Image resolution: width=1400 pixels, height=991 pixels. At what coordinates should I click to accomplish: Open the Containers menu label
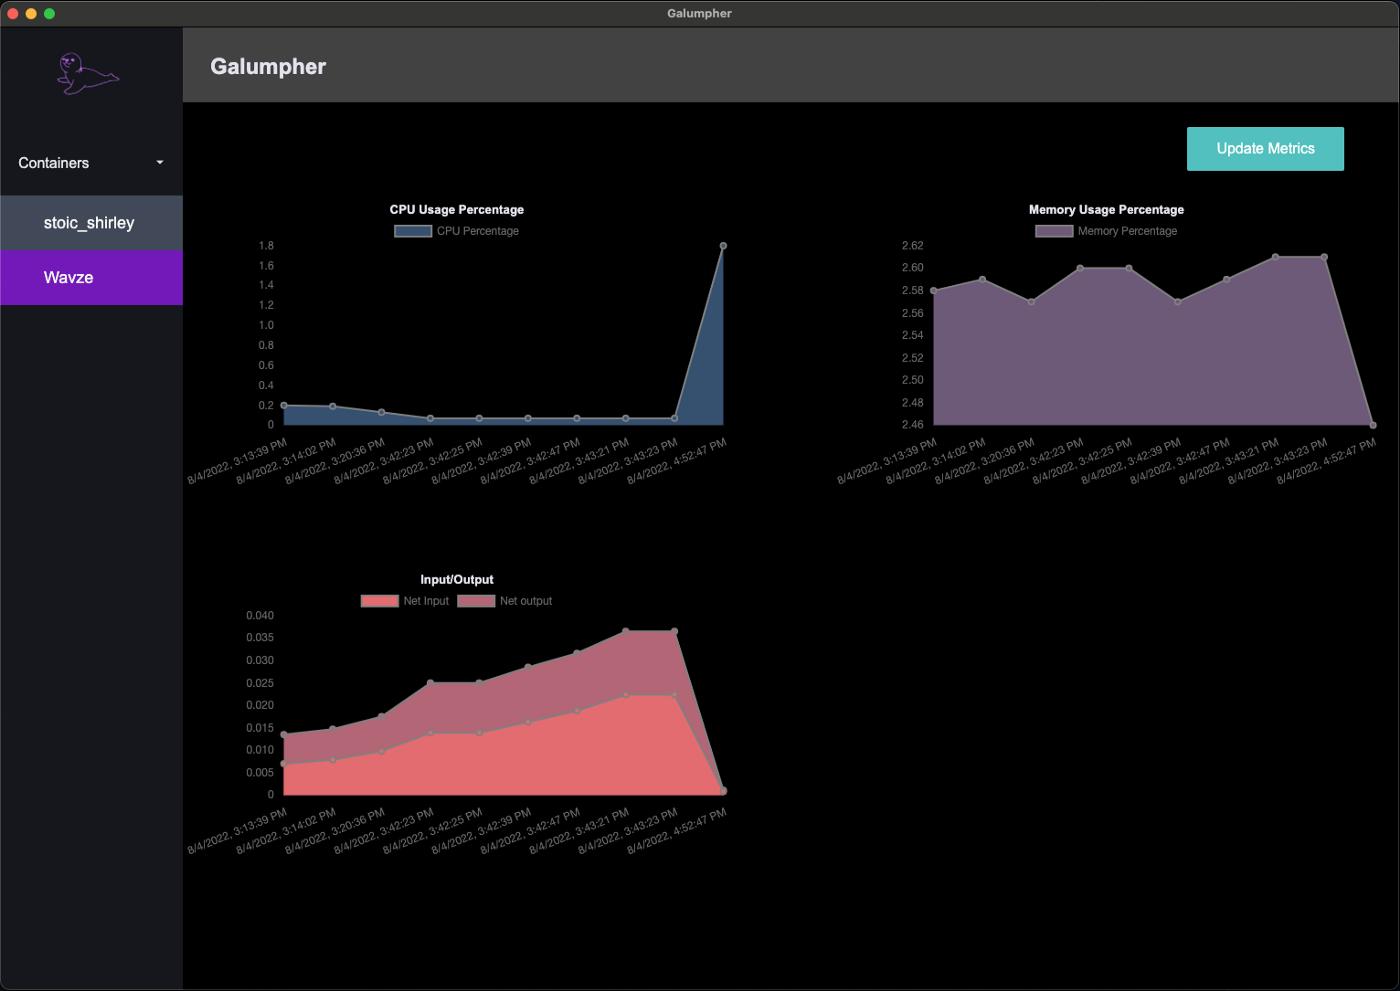(54, 163)
